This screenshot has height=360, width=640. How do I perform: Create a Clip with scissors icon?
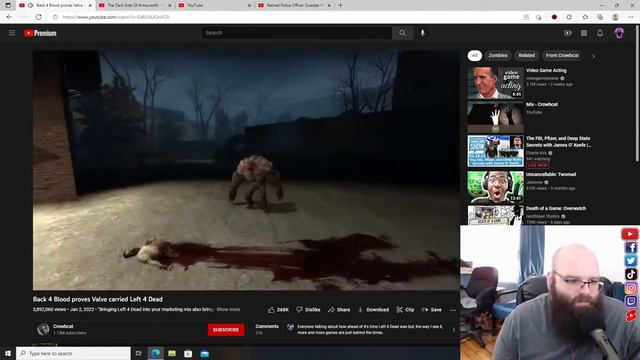(x=405, y=310)
